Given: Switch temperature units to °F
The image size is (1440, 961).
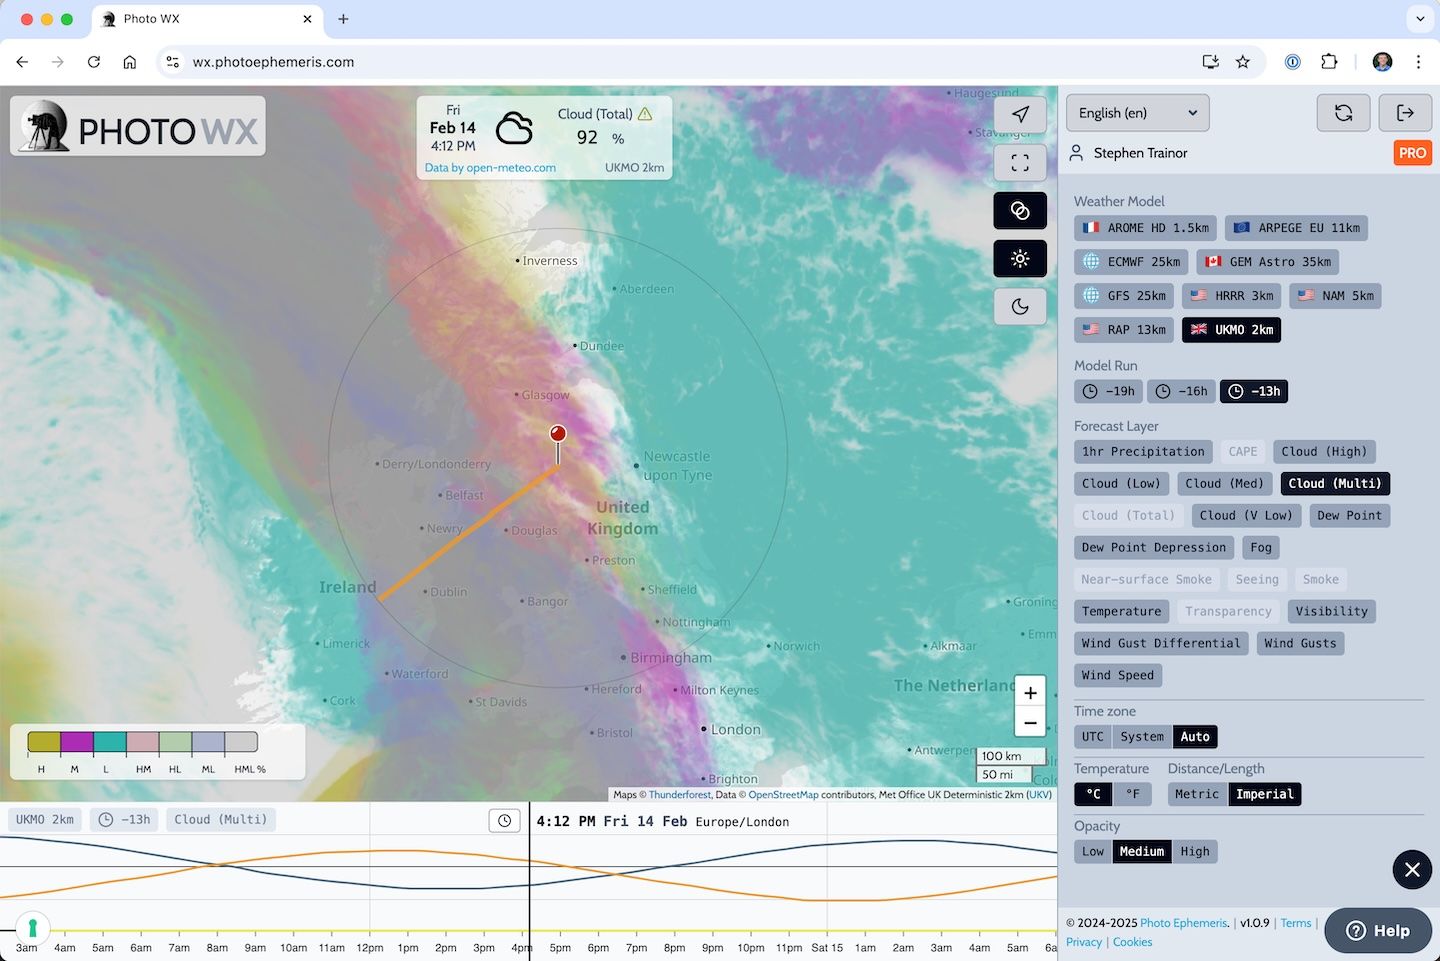Looking at the screenshot, I should [x=1132, y=793].
